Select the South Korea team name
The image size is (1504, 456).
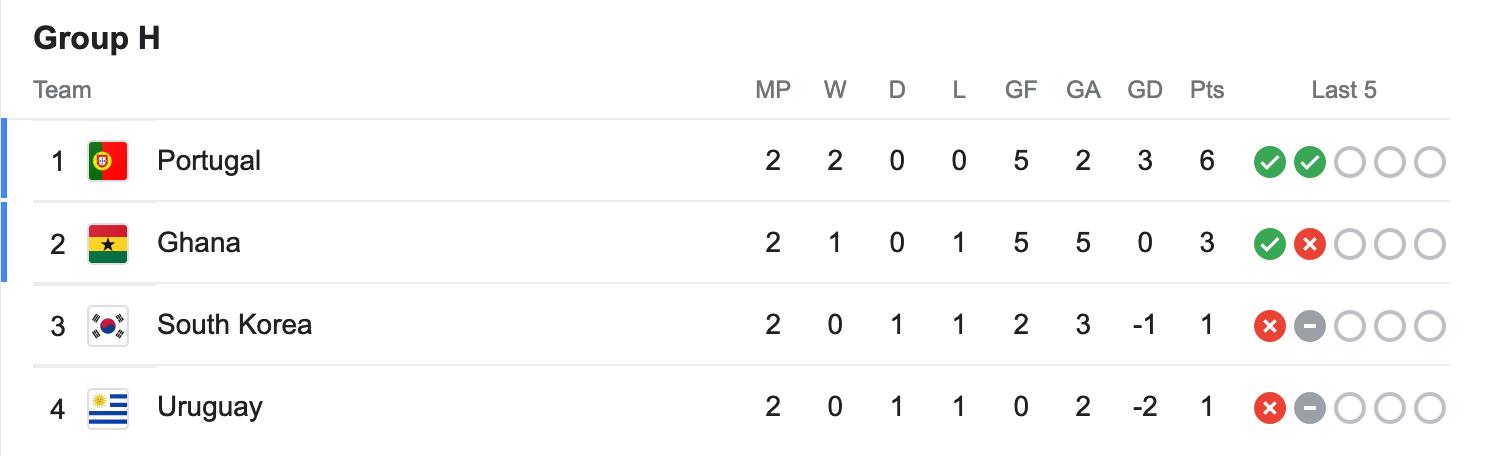pos(234,325)
